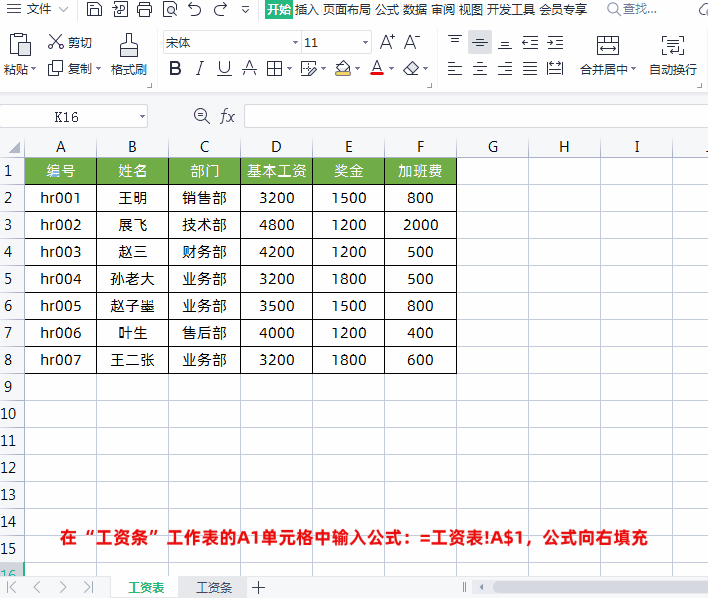This screenshot has height=598, width=708.
Task: Expand border style dropdown arrow
Action: [x=289, y=69]
